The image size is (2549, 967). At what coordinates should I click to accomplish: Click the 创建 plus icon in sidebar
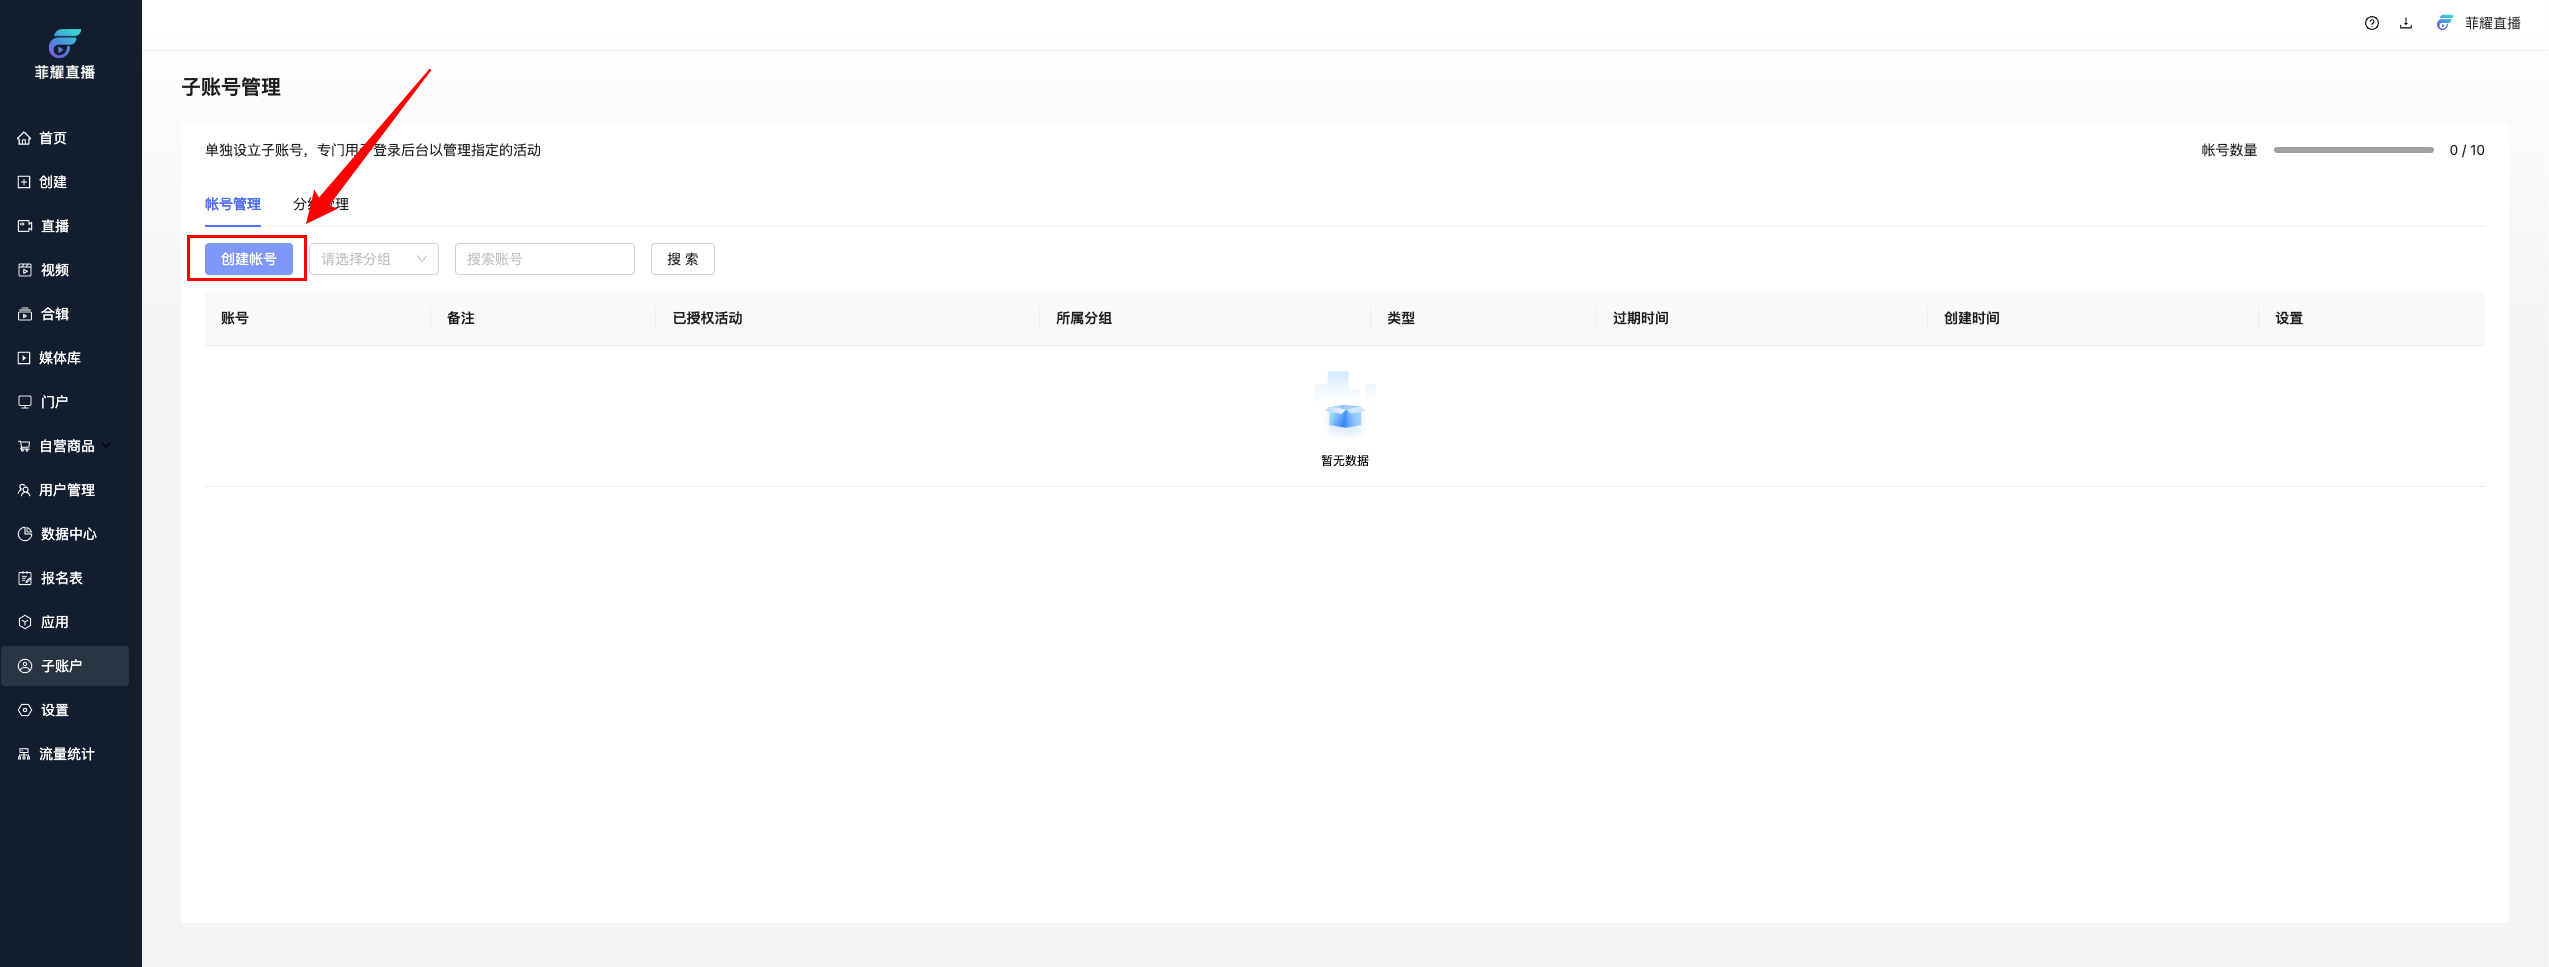pyautogui.click(x=24, y=182)
